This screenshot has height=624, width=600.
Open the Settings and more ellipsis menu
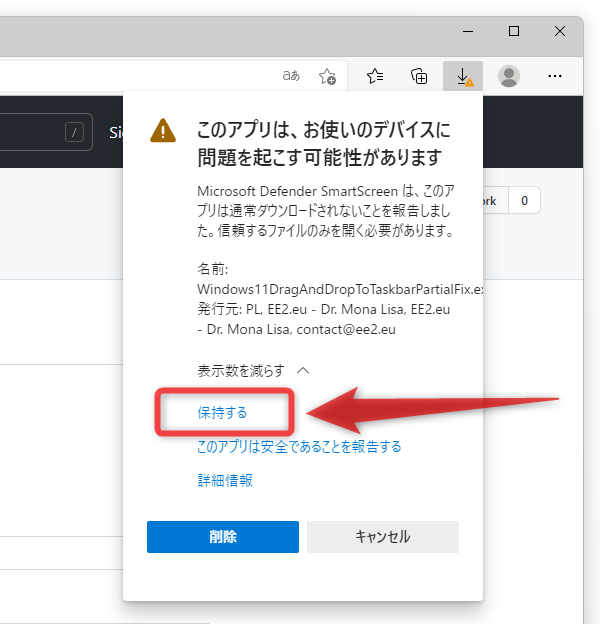555,76
